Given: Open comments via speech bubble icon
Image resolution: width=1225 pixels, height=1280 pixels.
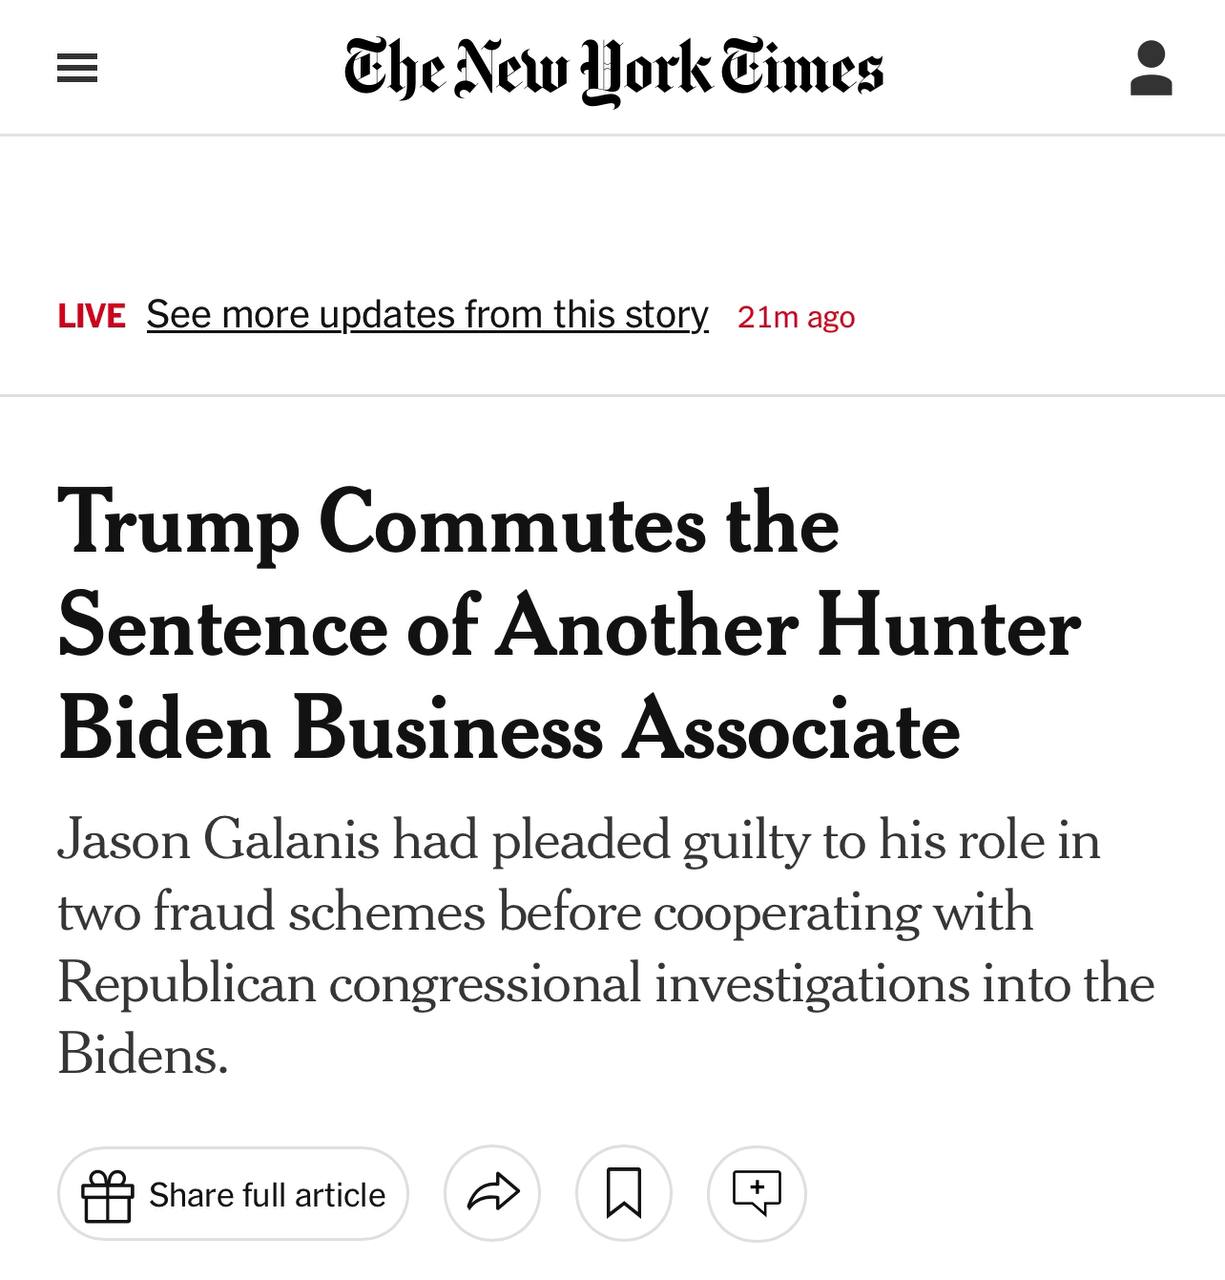Looking at the screenshot, I should point(756,1193).
